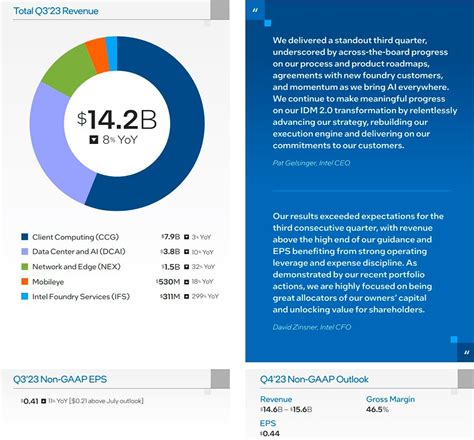The image size is (474, 440).
Task: Click the '299% YoY' text
Action: point(205,296)
